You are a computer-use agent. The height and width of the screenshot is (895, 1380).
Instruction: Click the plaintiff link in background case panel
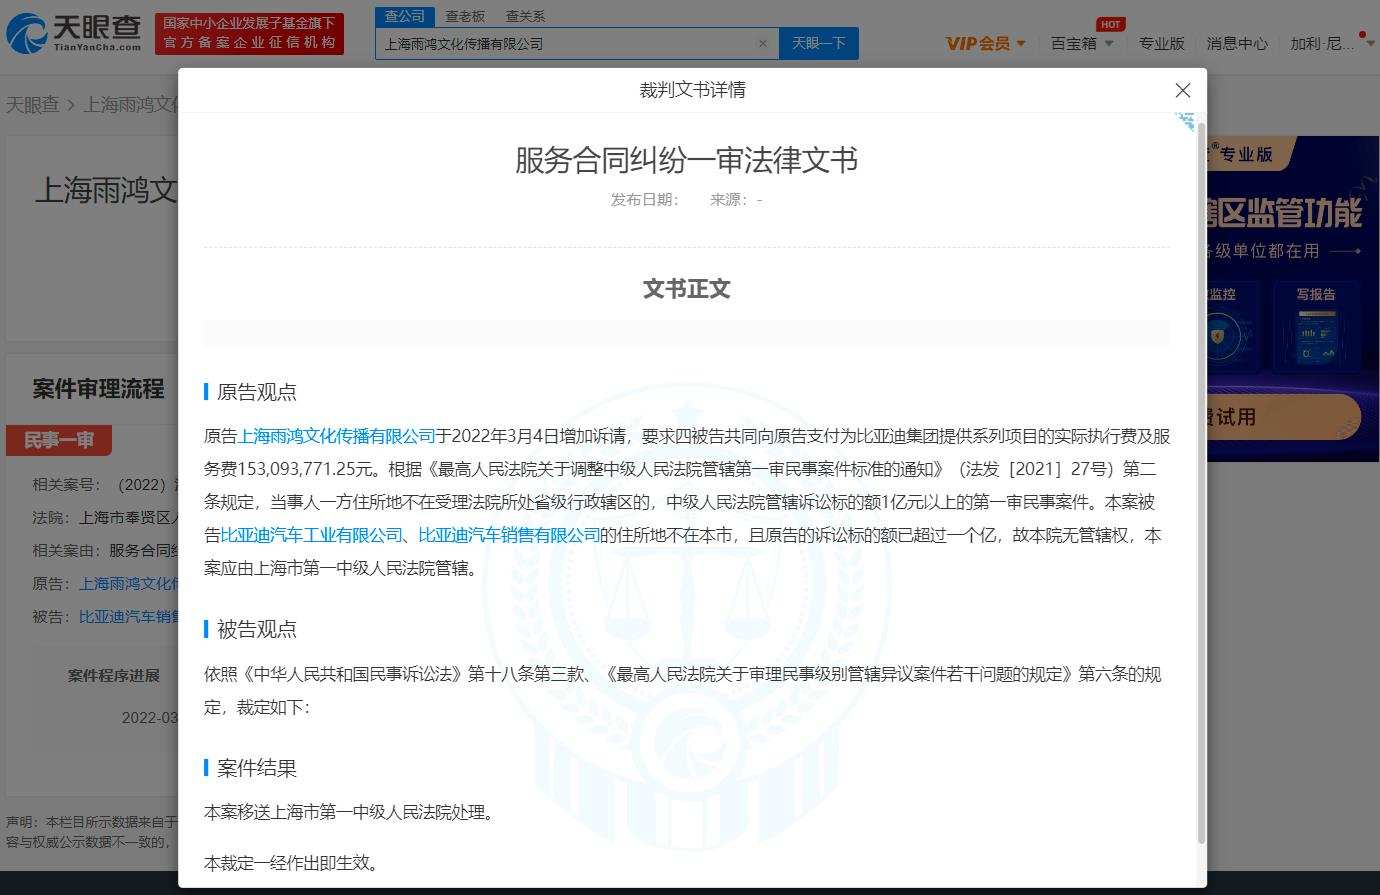pos(129,583)
